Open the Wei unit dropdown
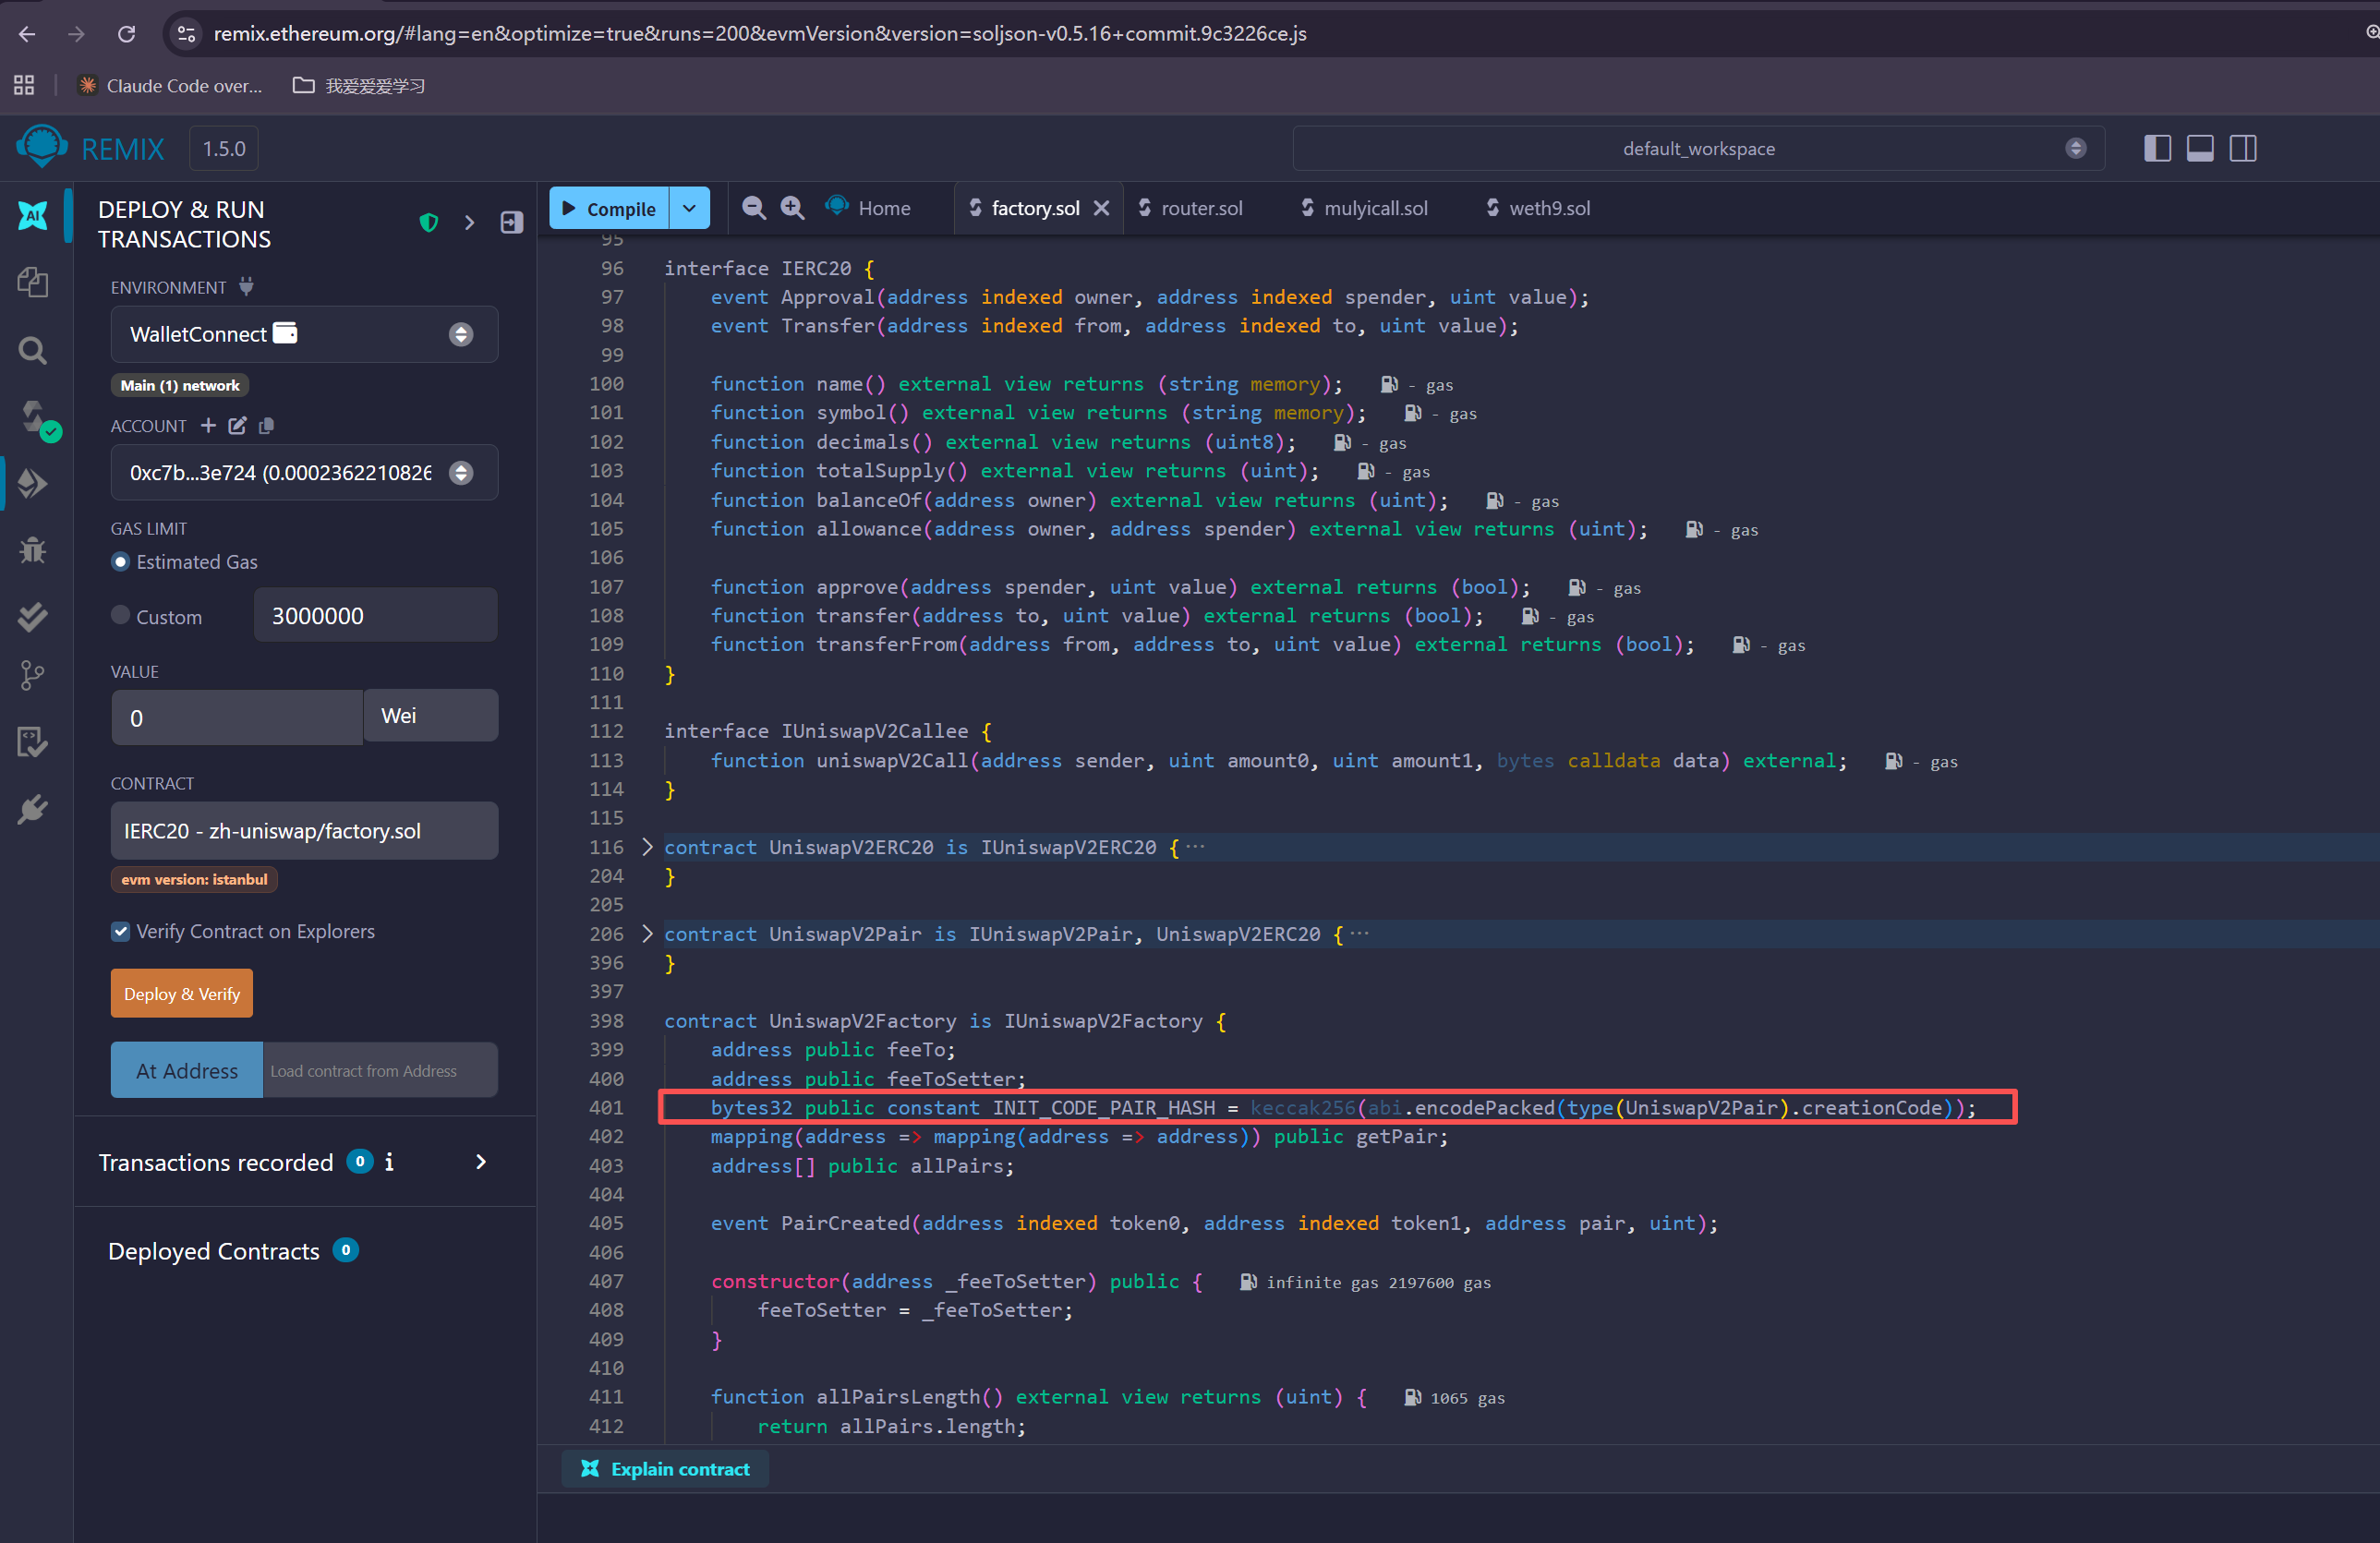Screen dimensions: 2380x1543 tap(430, 716)
